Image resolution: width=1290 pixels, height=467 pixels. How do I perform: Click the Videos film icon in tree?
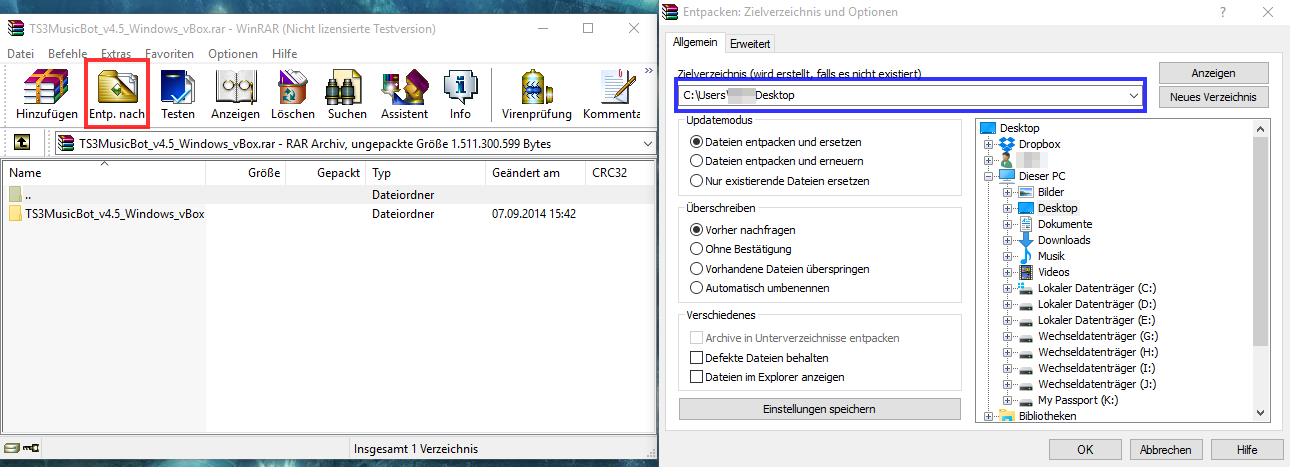pos(1026,272)
